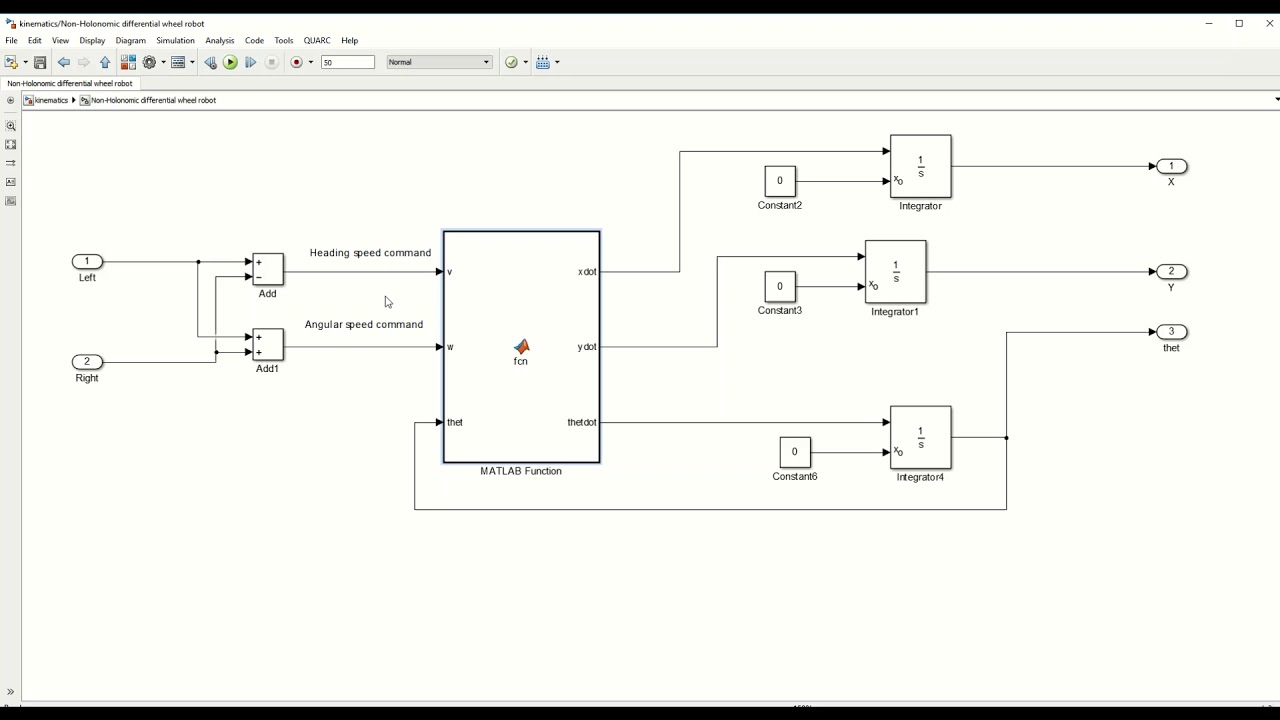Select the Right input port block

coord(87,362)
